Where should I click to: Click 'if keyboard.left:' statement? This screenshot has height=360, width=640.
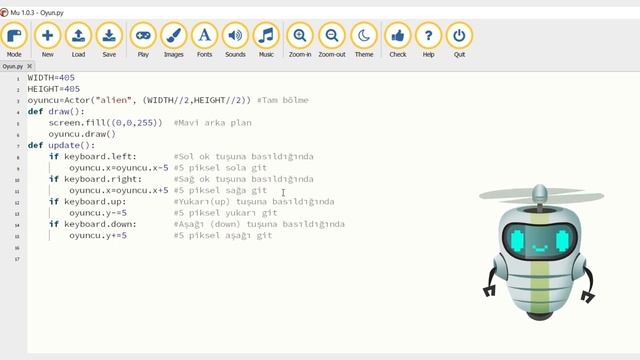point(93,157)
